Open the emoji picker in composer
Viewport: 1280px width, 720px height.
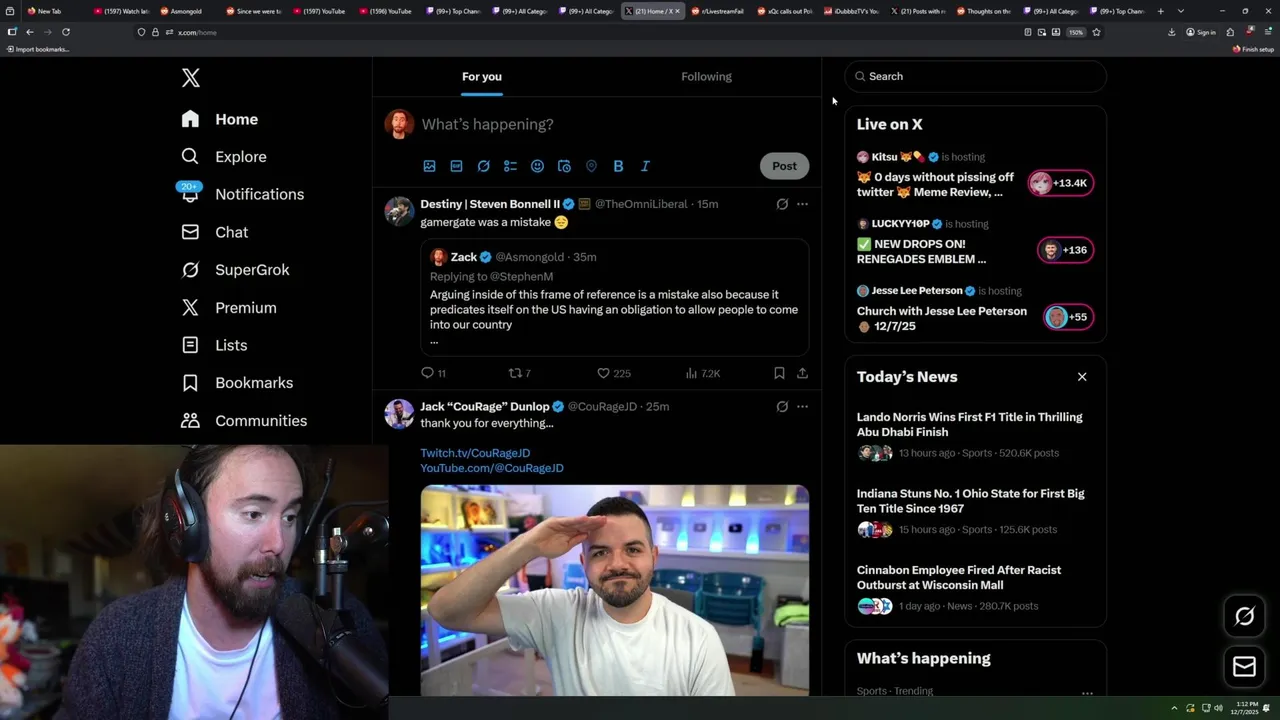(x=537, y=166)
